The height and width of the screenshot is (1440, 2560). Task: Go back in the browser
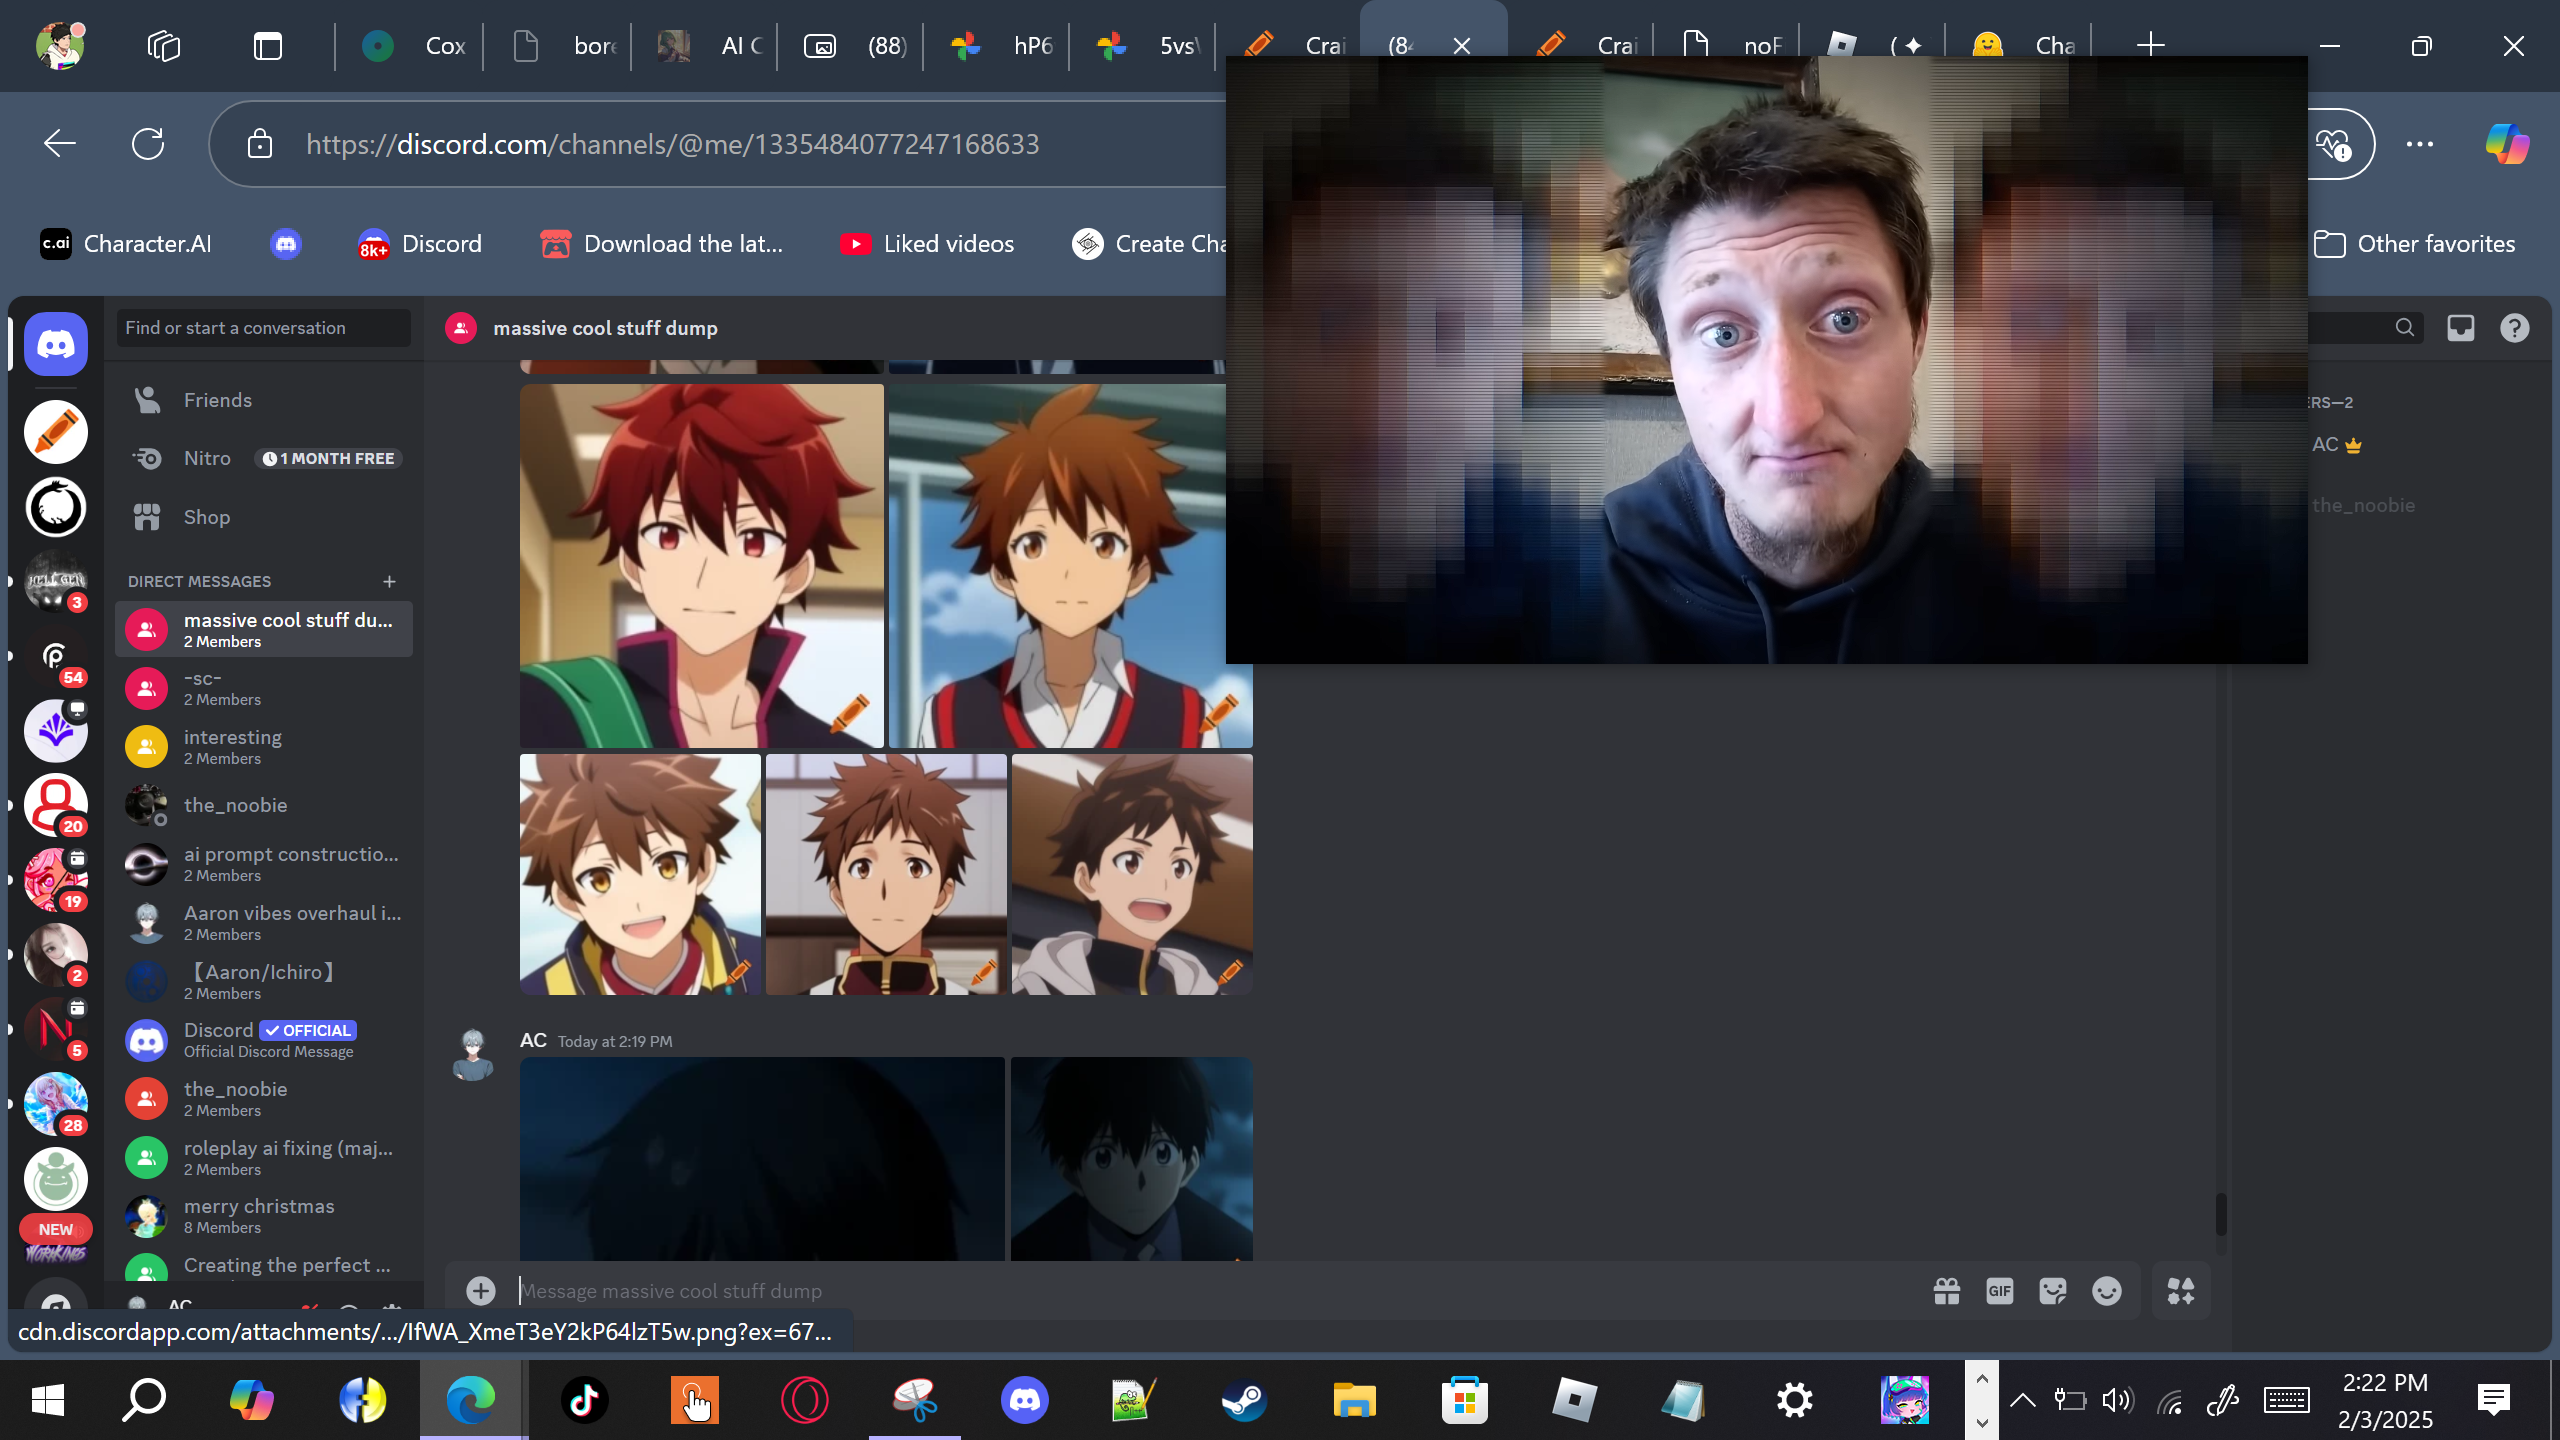[x=60, y=144]
